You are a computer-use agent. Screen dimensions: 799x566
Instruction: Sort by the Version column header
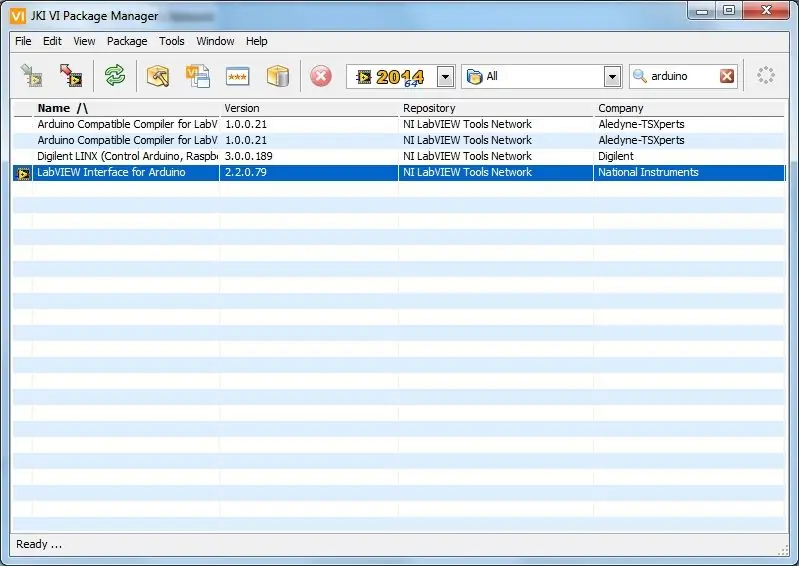(309, 108)
